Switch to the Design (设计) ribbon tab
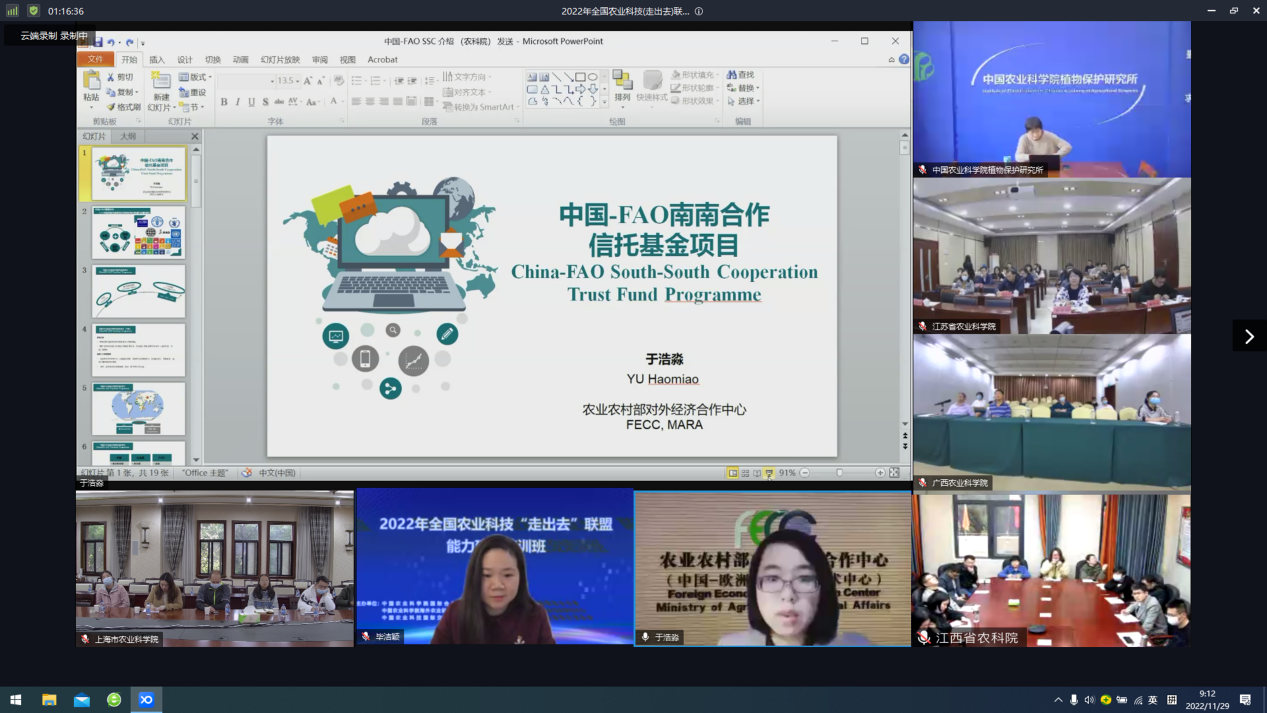Screen dimensions: 1267x713 point(185,59)
